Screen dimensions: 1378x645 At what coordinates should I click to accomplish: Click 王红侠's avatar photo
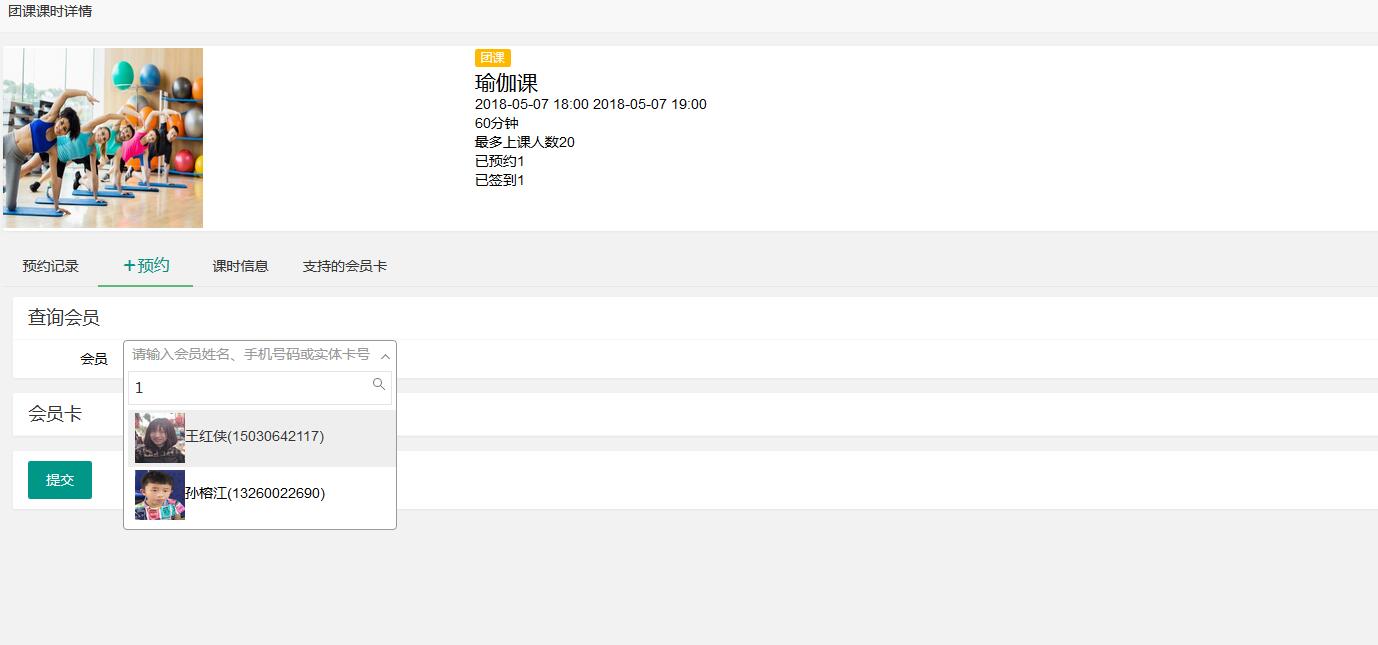point(160,438)
